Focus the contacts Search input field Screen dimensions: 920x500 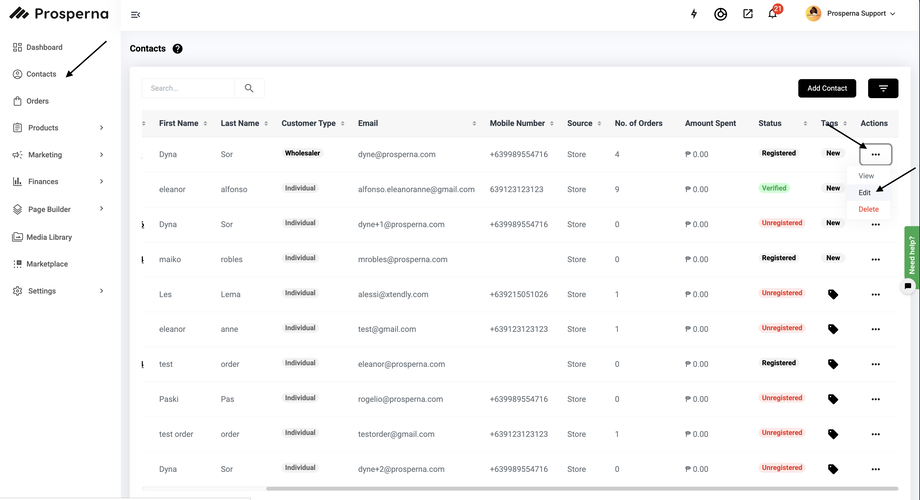coord(188,88)
